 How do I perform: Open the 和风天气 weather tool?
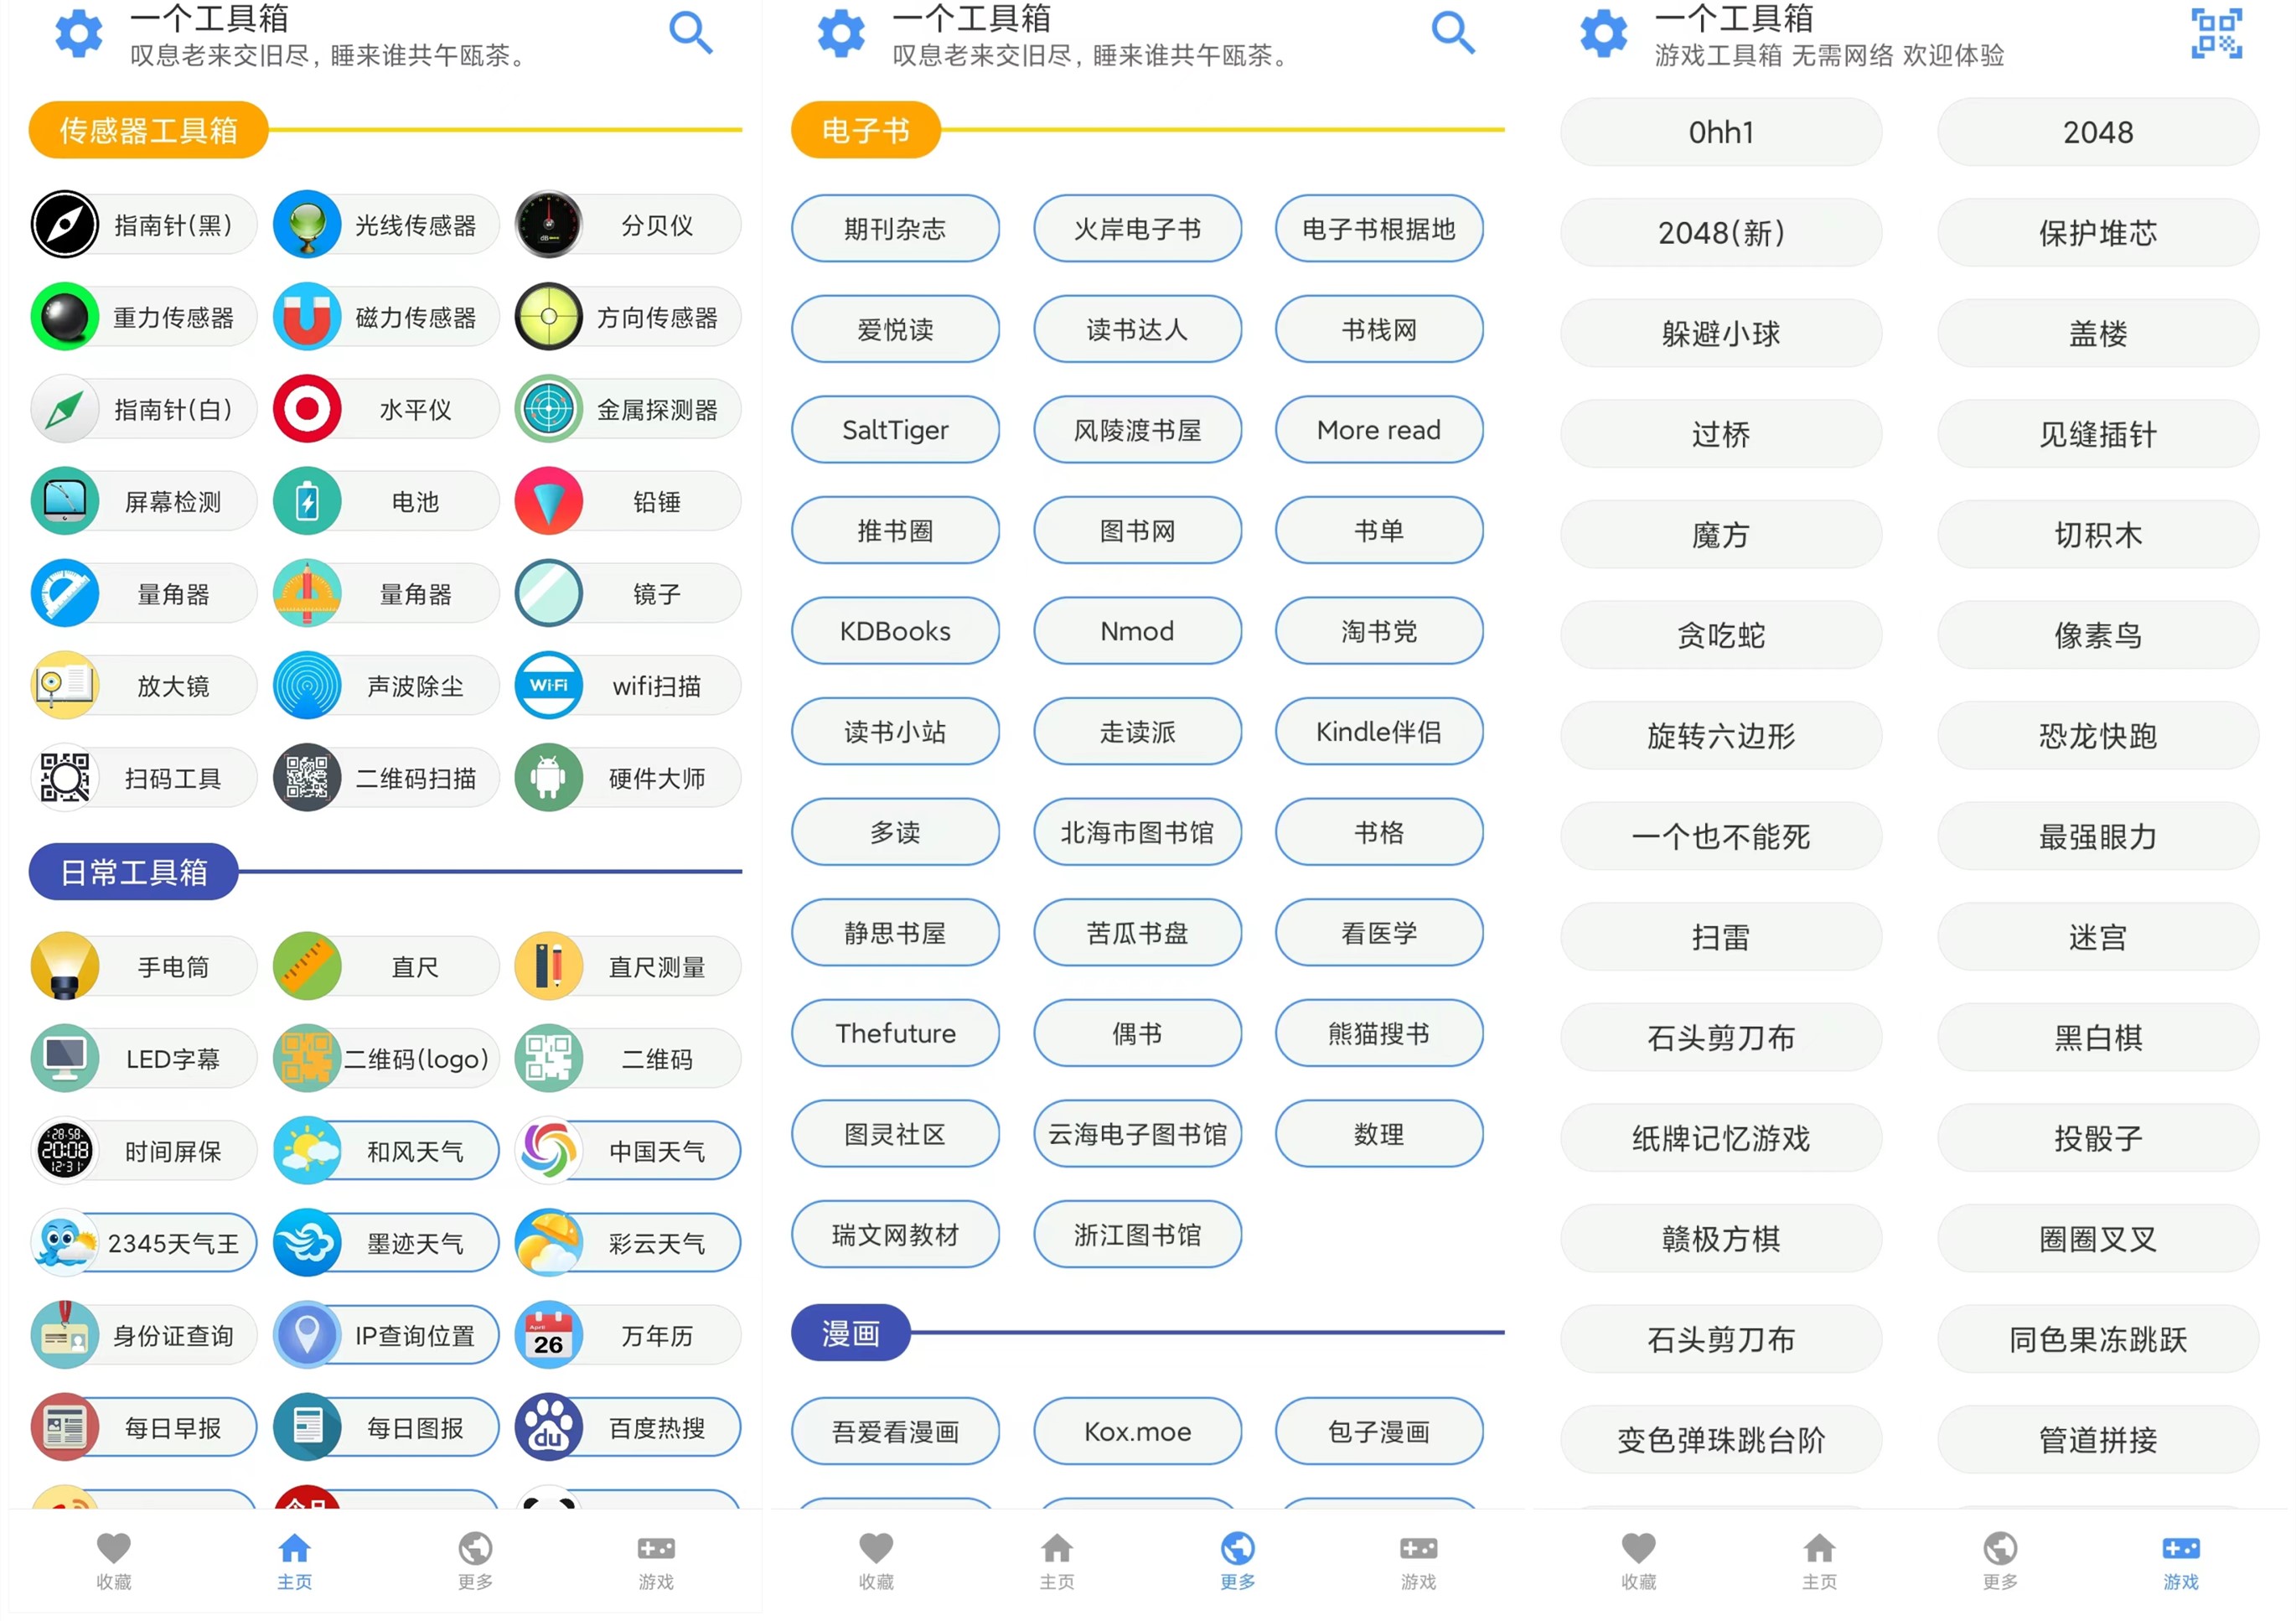[x=384, y=1150]
